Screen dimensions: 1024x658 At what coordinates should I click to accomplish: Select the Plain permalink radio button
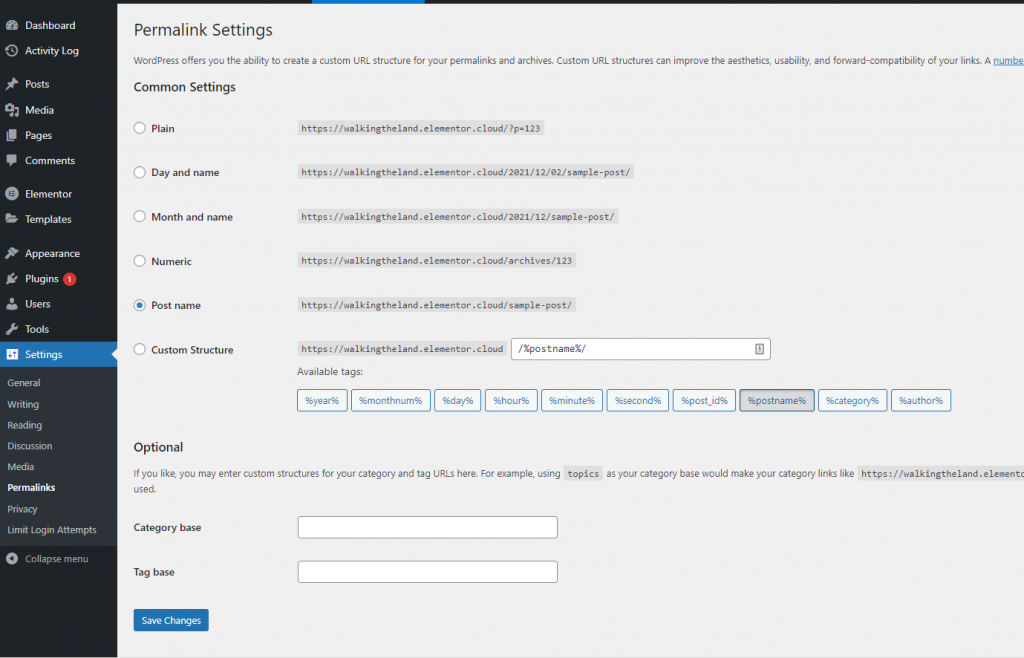(x=140, y=129)
